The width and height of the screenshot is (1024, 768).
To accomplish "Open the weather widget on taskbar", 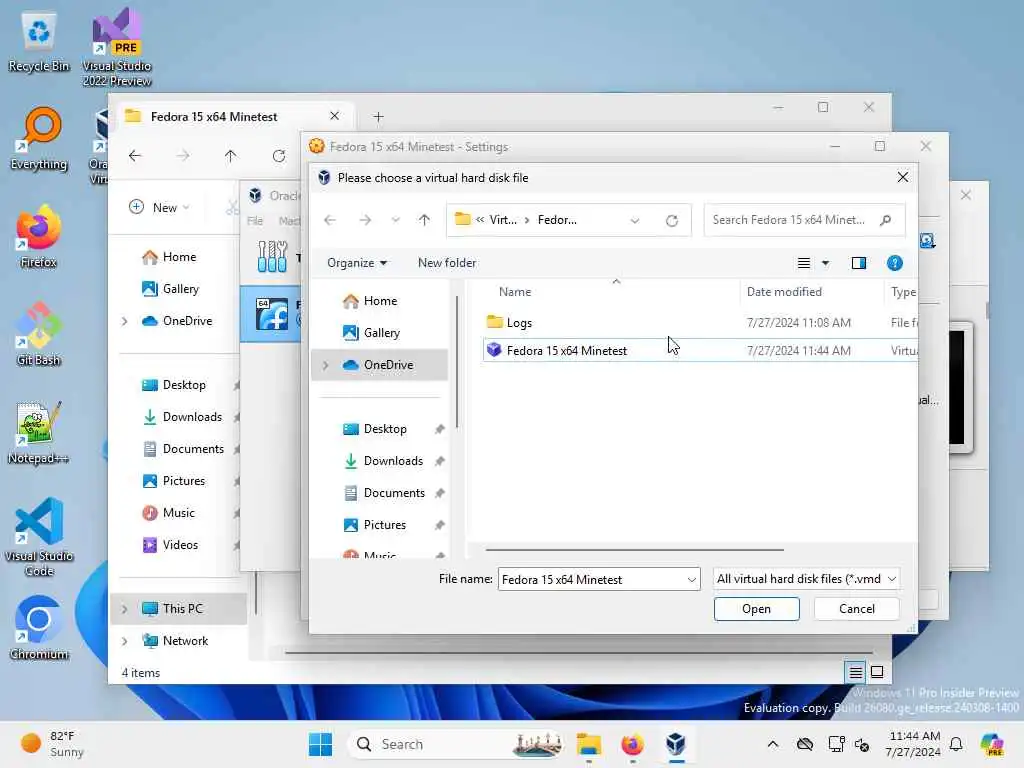I will pos(52,744).
